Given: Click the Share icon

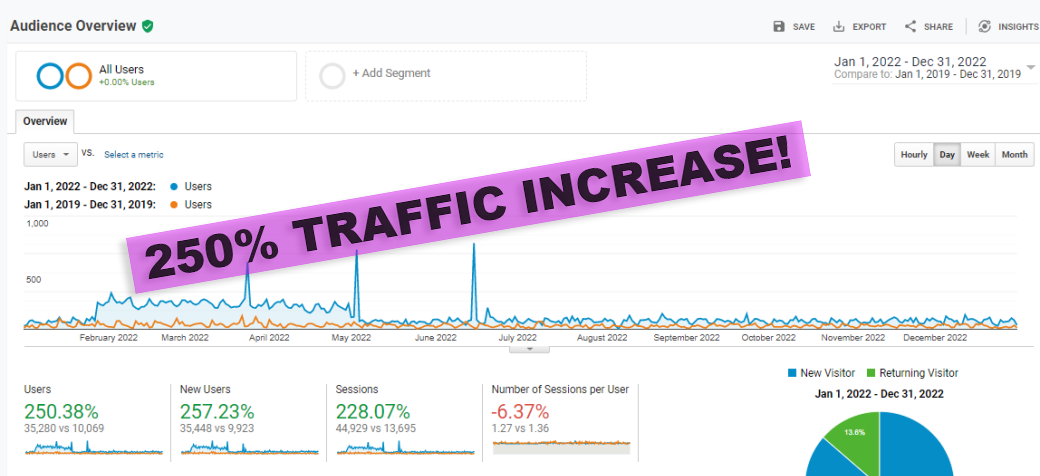Looking at the screenshot, I should (x=910, y=27).
